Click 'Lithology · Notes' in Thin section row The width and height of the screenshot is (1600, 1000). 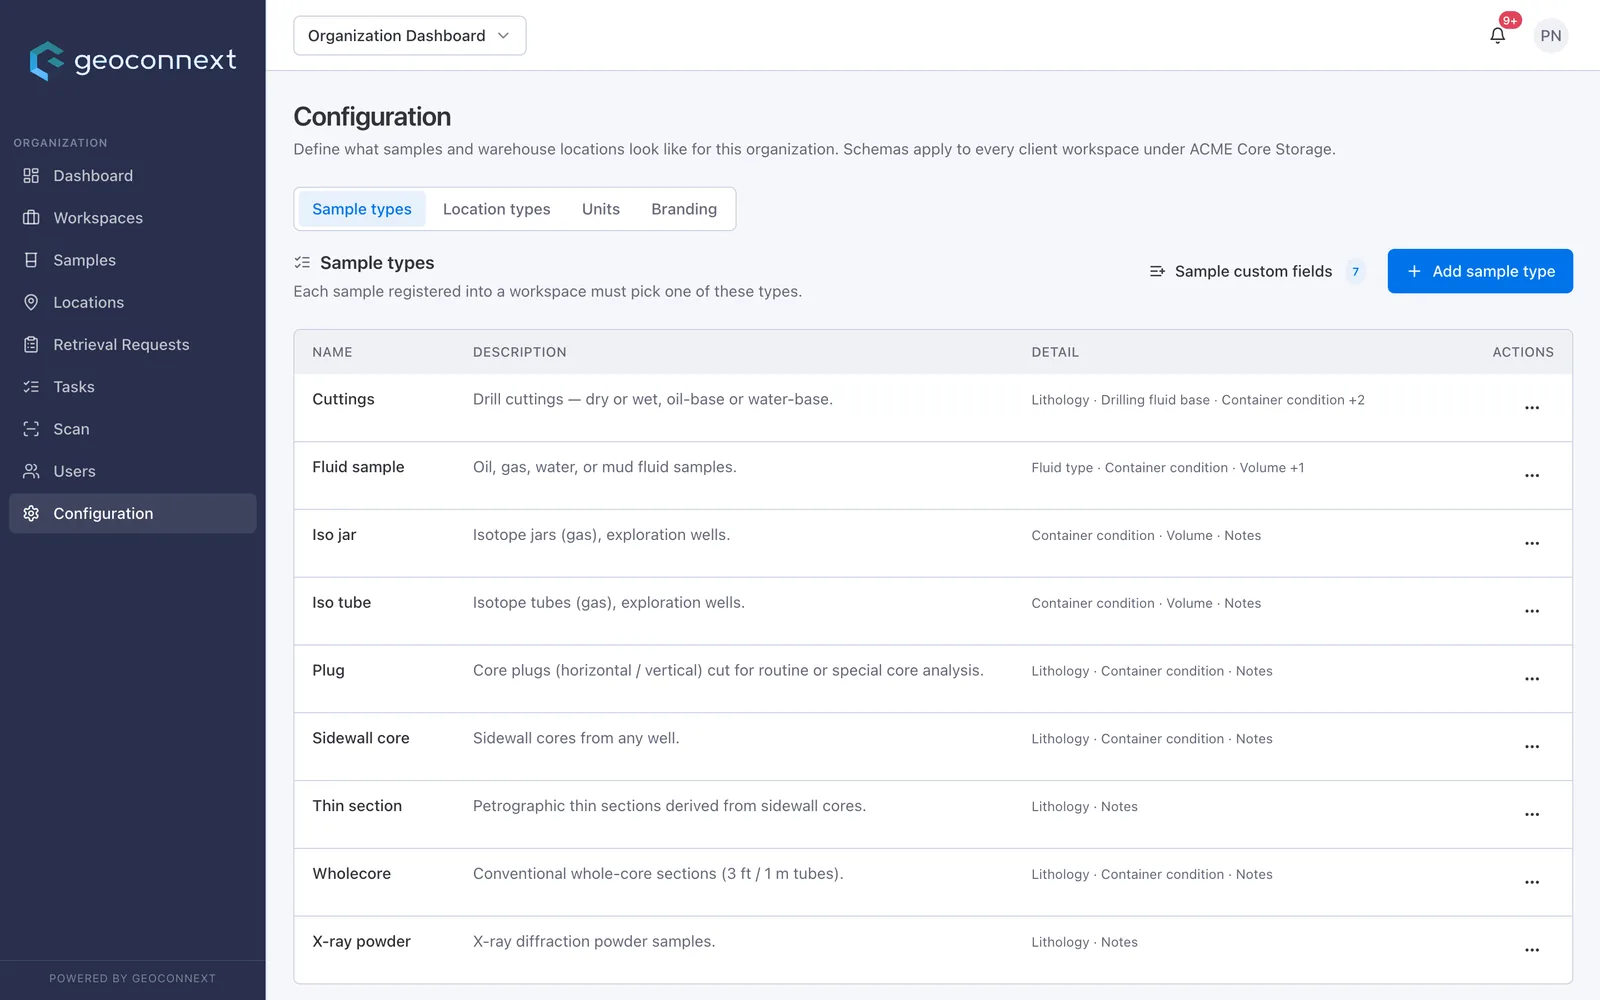[1084, 807]
